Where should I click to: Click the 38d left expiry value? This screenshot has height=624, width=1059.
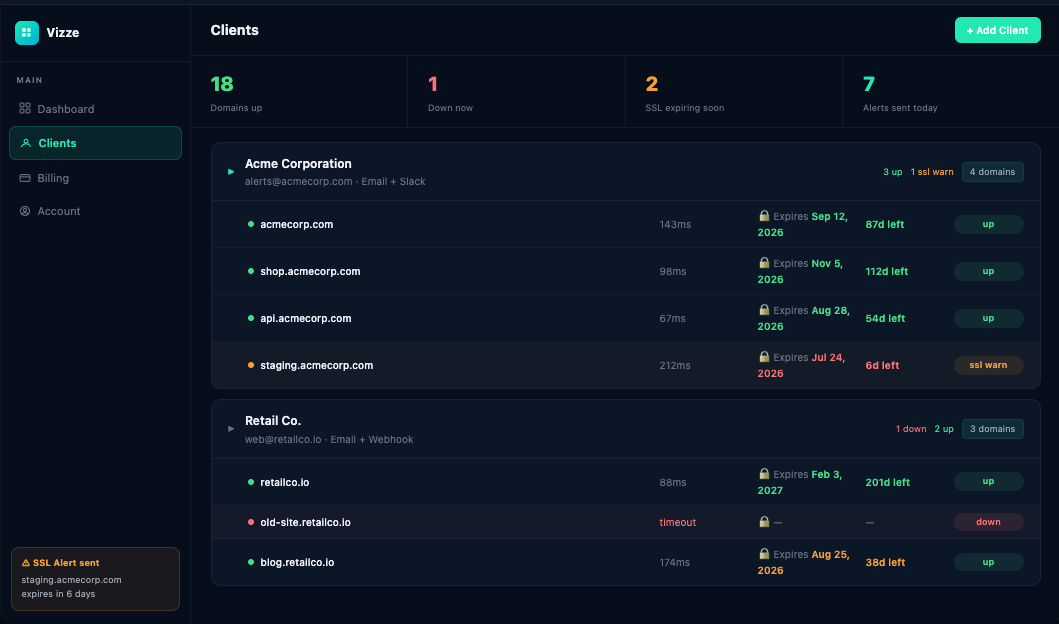[x=885, y=562]
